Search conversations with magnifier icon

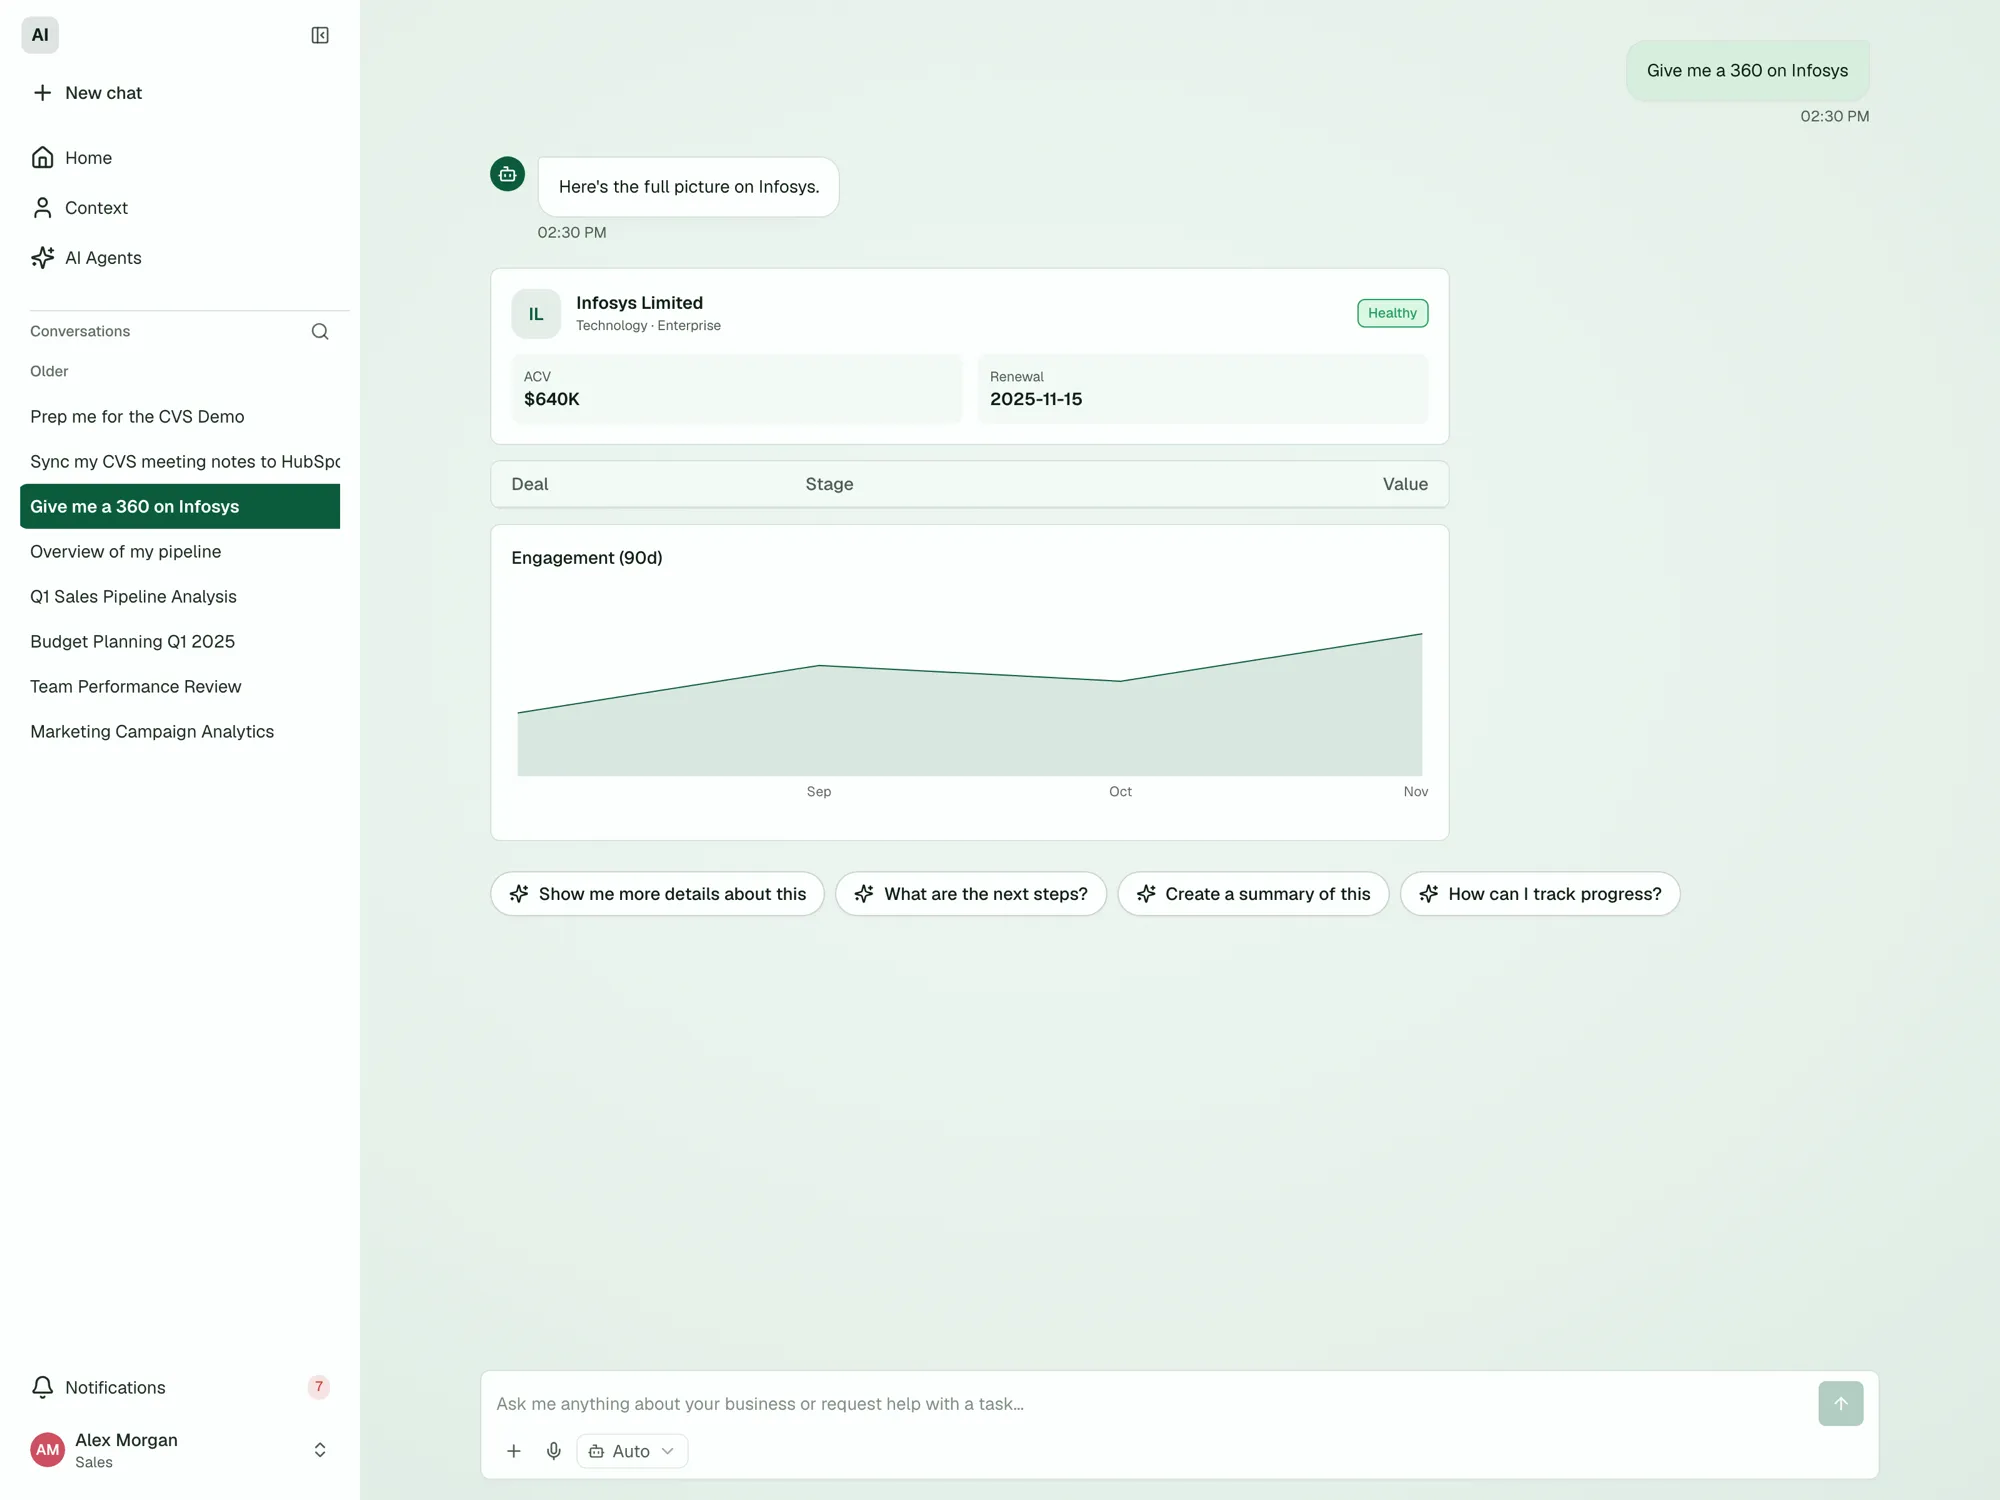[x=320, y=332]
